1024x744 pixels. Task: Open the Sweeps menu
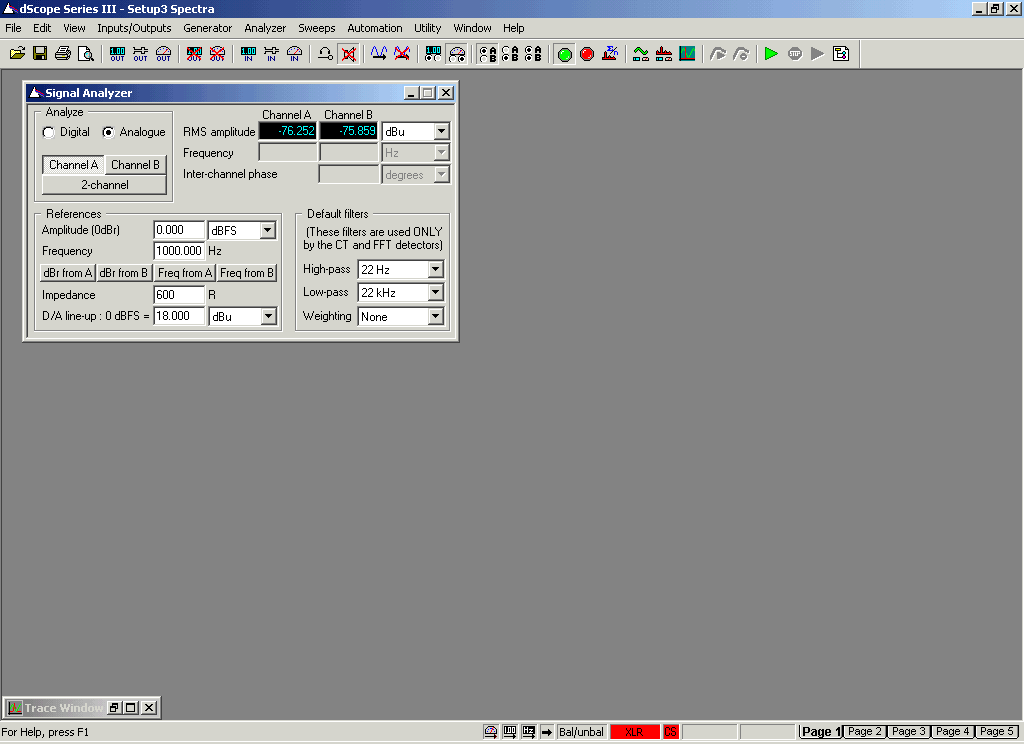317,28
